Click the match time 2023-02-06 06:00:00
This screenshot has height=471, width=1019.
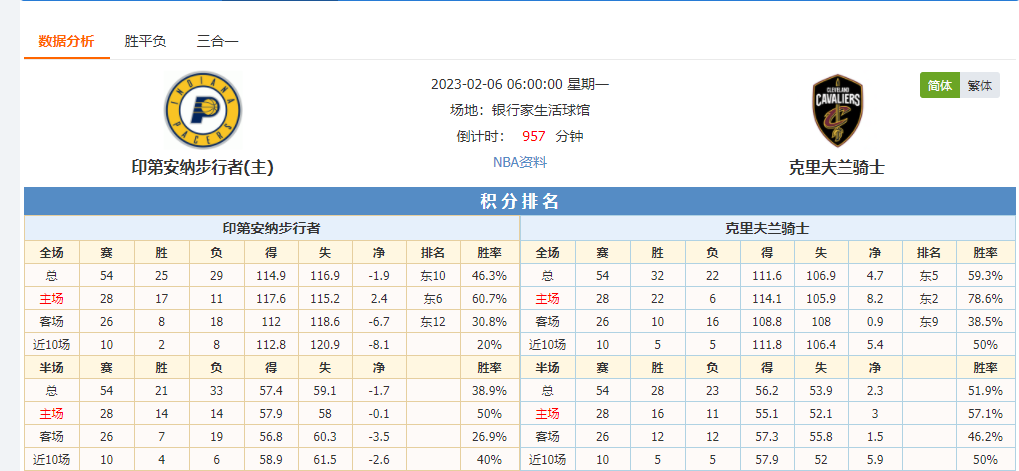click(497, 84)
